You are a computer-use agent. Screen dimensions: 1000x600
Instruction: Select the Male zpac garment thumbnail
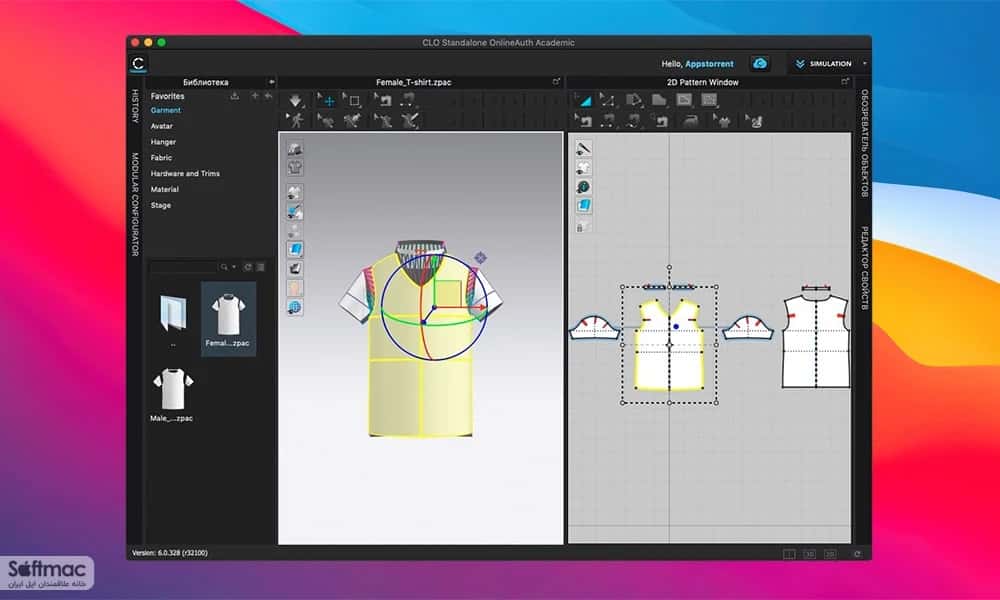pyautogui.click(x=172, y=394)
